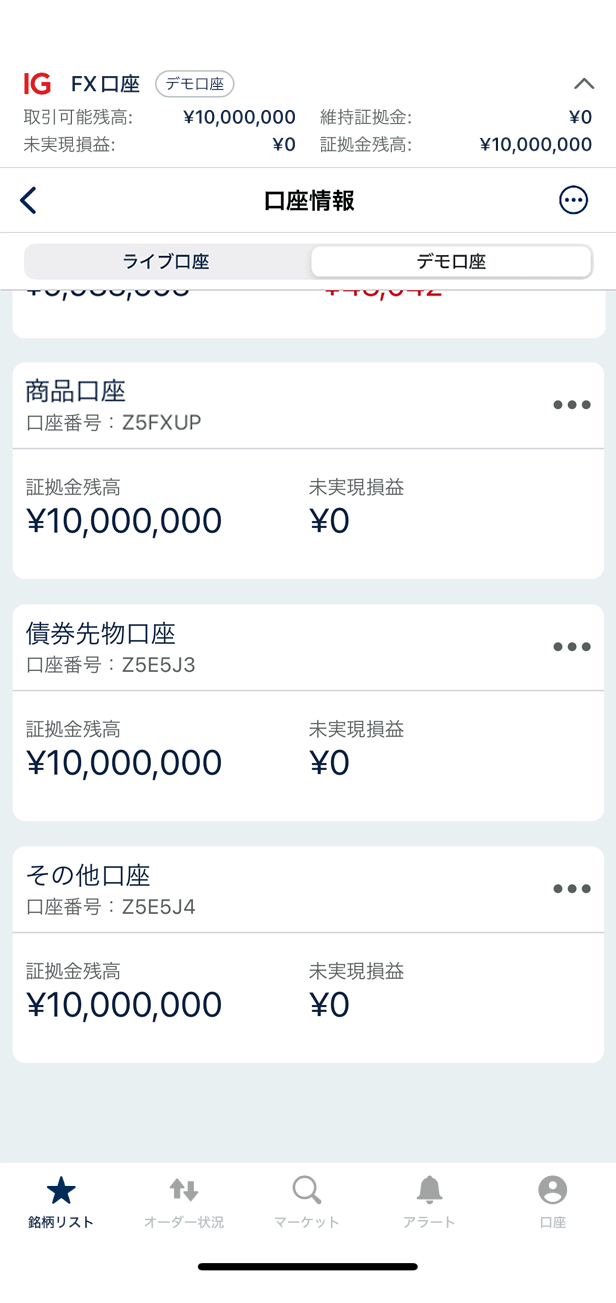Tap the 口座情報 page title
The width and height of the screenshot is (616, 1303).
click(309, 201)
